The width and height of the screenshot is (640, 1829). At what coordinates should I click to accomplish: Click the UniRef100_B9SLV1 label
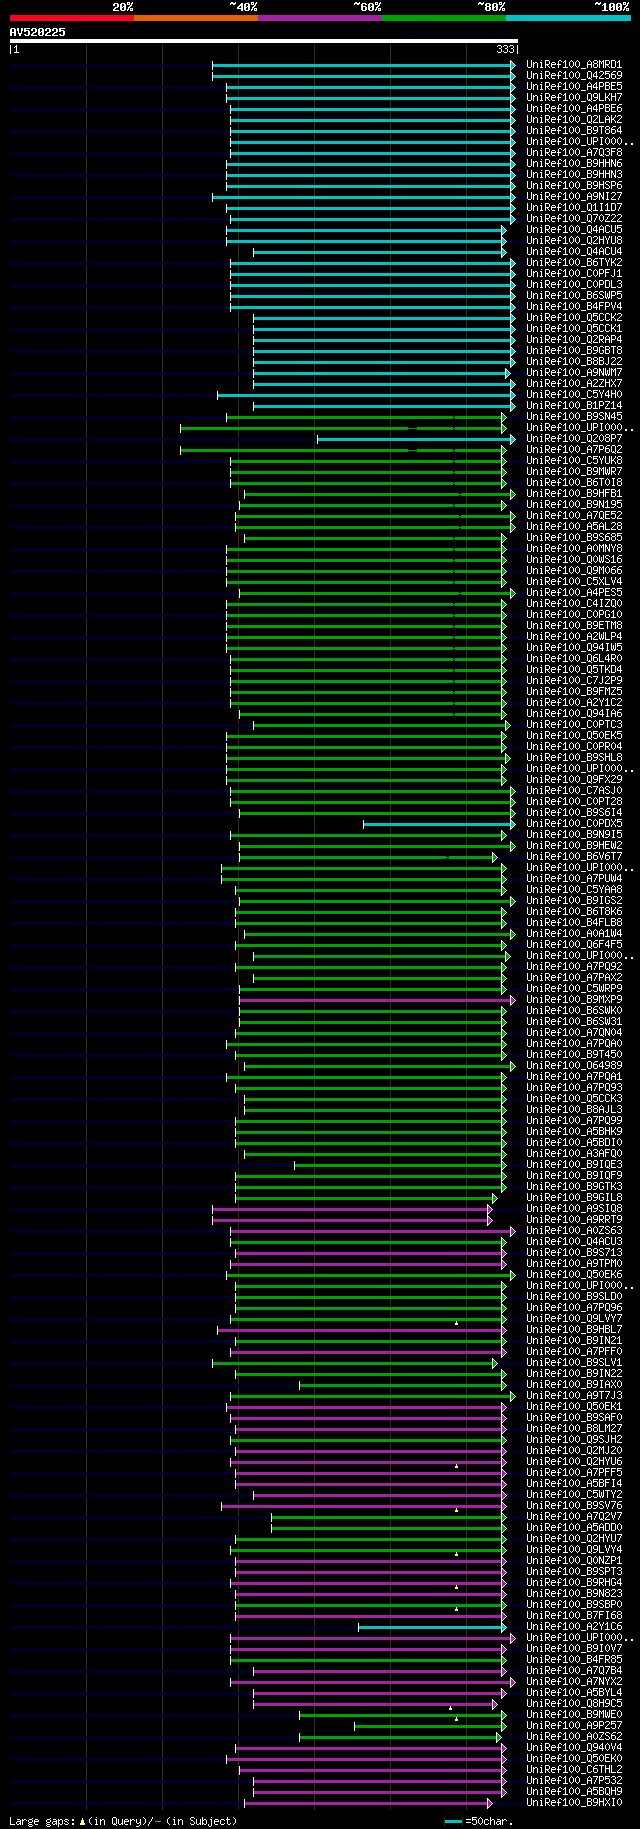(574, 1363)
